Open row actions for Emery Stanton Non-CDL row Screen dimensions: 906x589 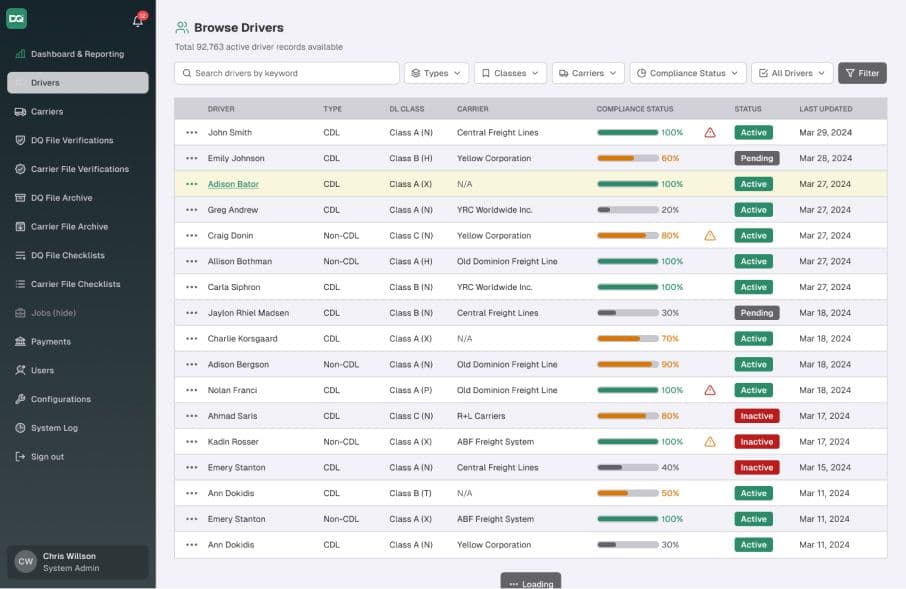click(x=192, y=519)
